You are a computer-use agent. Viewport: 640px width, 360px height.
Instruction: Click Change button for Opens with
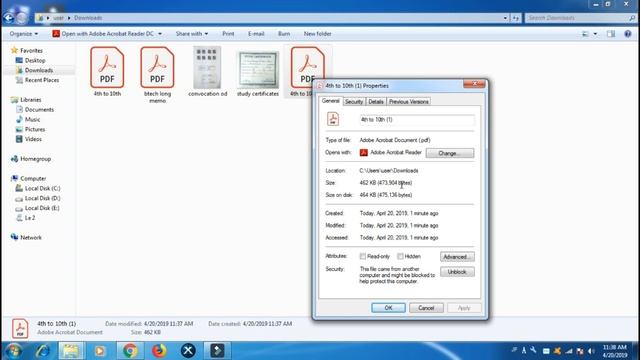pos(450,153)
